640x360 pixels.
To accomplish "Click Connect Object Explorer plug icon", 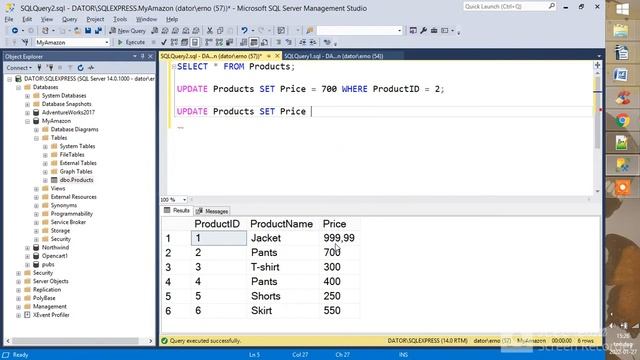I will 40,68.
